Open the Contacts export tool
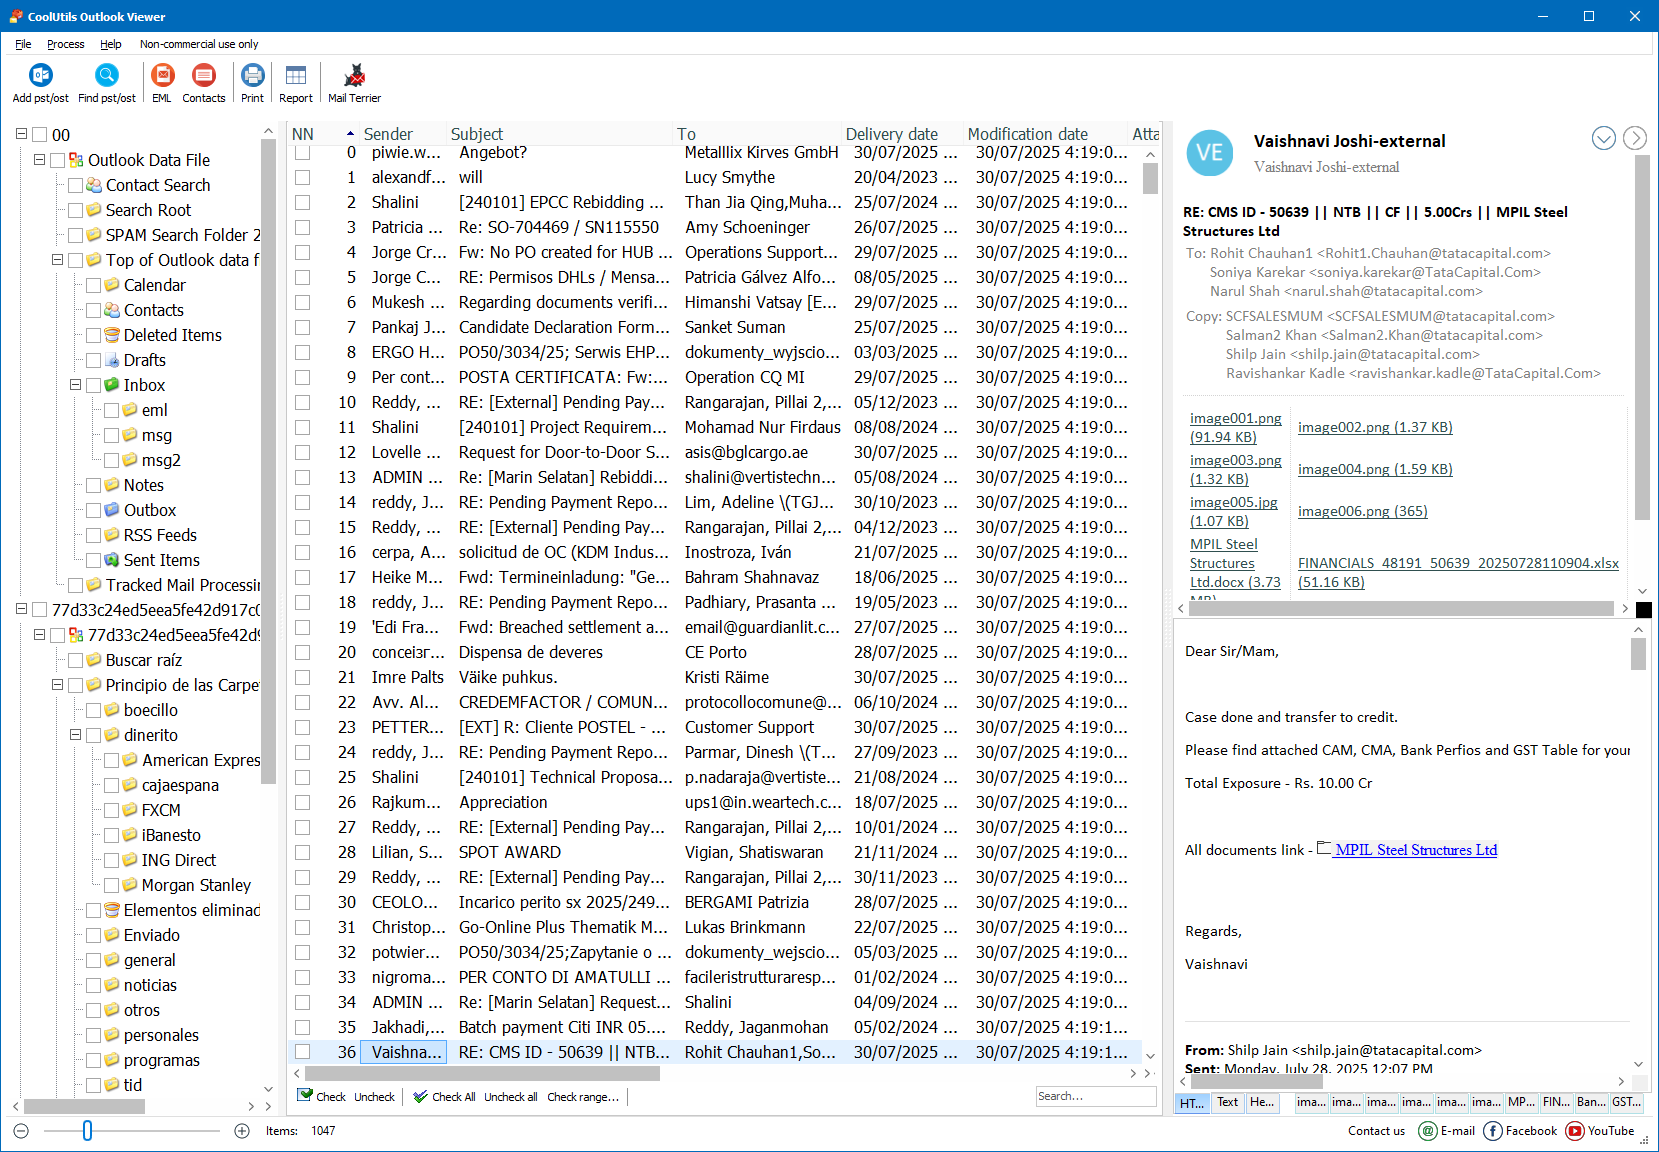 pos(204,83)
